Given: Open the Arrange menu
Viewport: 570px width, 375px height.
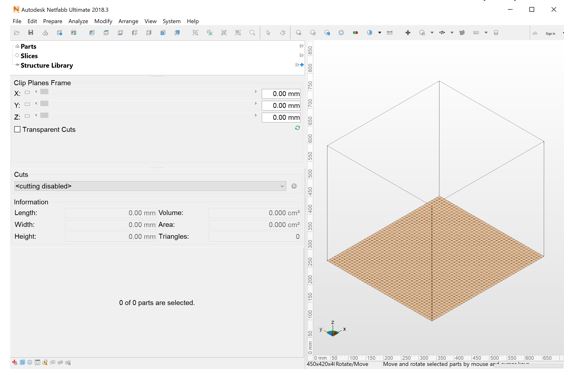Looking at the screenshot, I should click(x=128, y=21).
